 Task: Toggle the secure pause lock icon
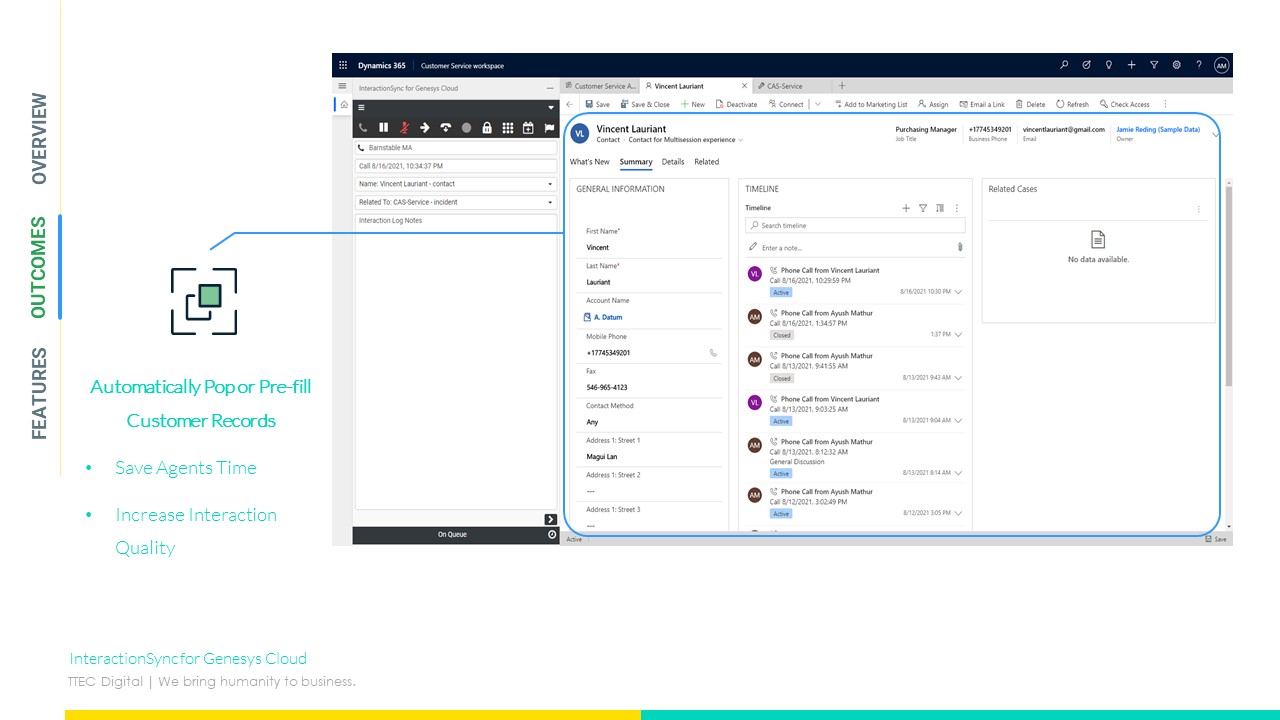pos(487,128)
